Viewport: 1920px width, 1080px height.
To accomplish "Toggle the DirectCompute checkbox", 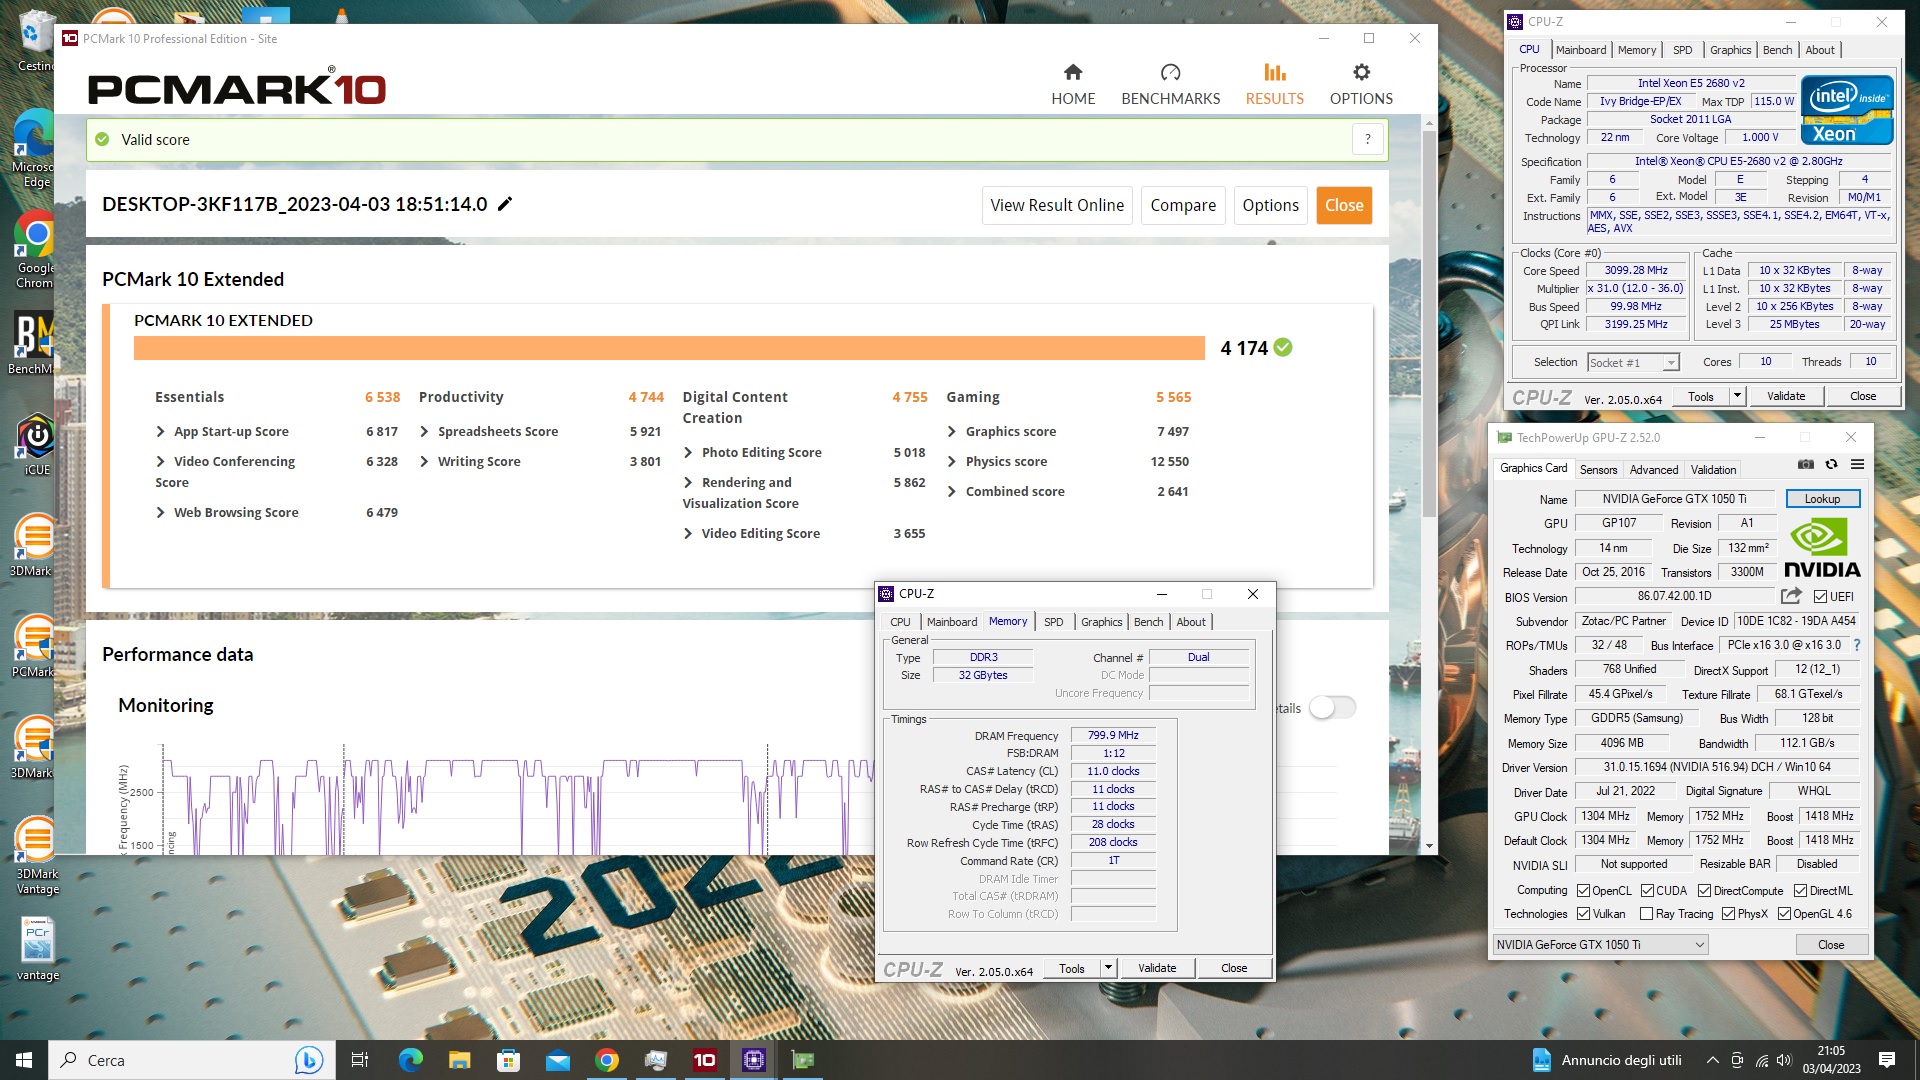I will click(x=1704, y=891).
